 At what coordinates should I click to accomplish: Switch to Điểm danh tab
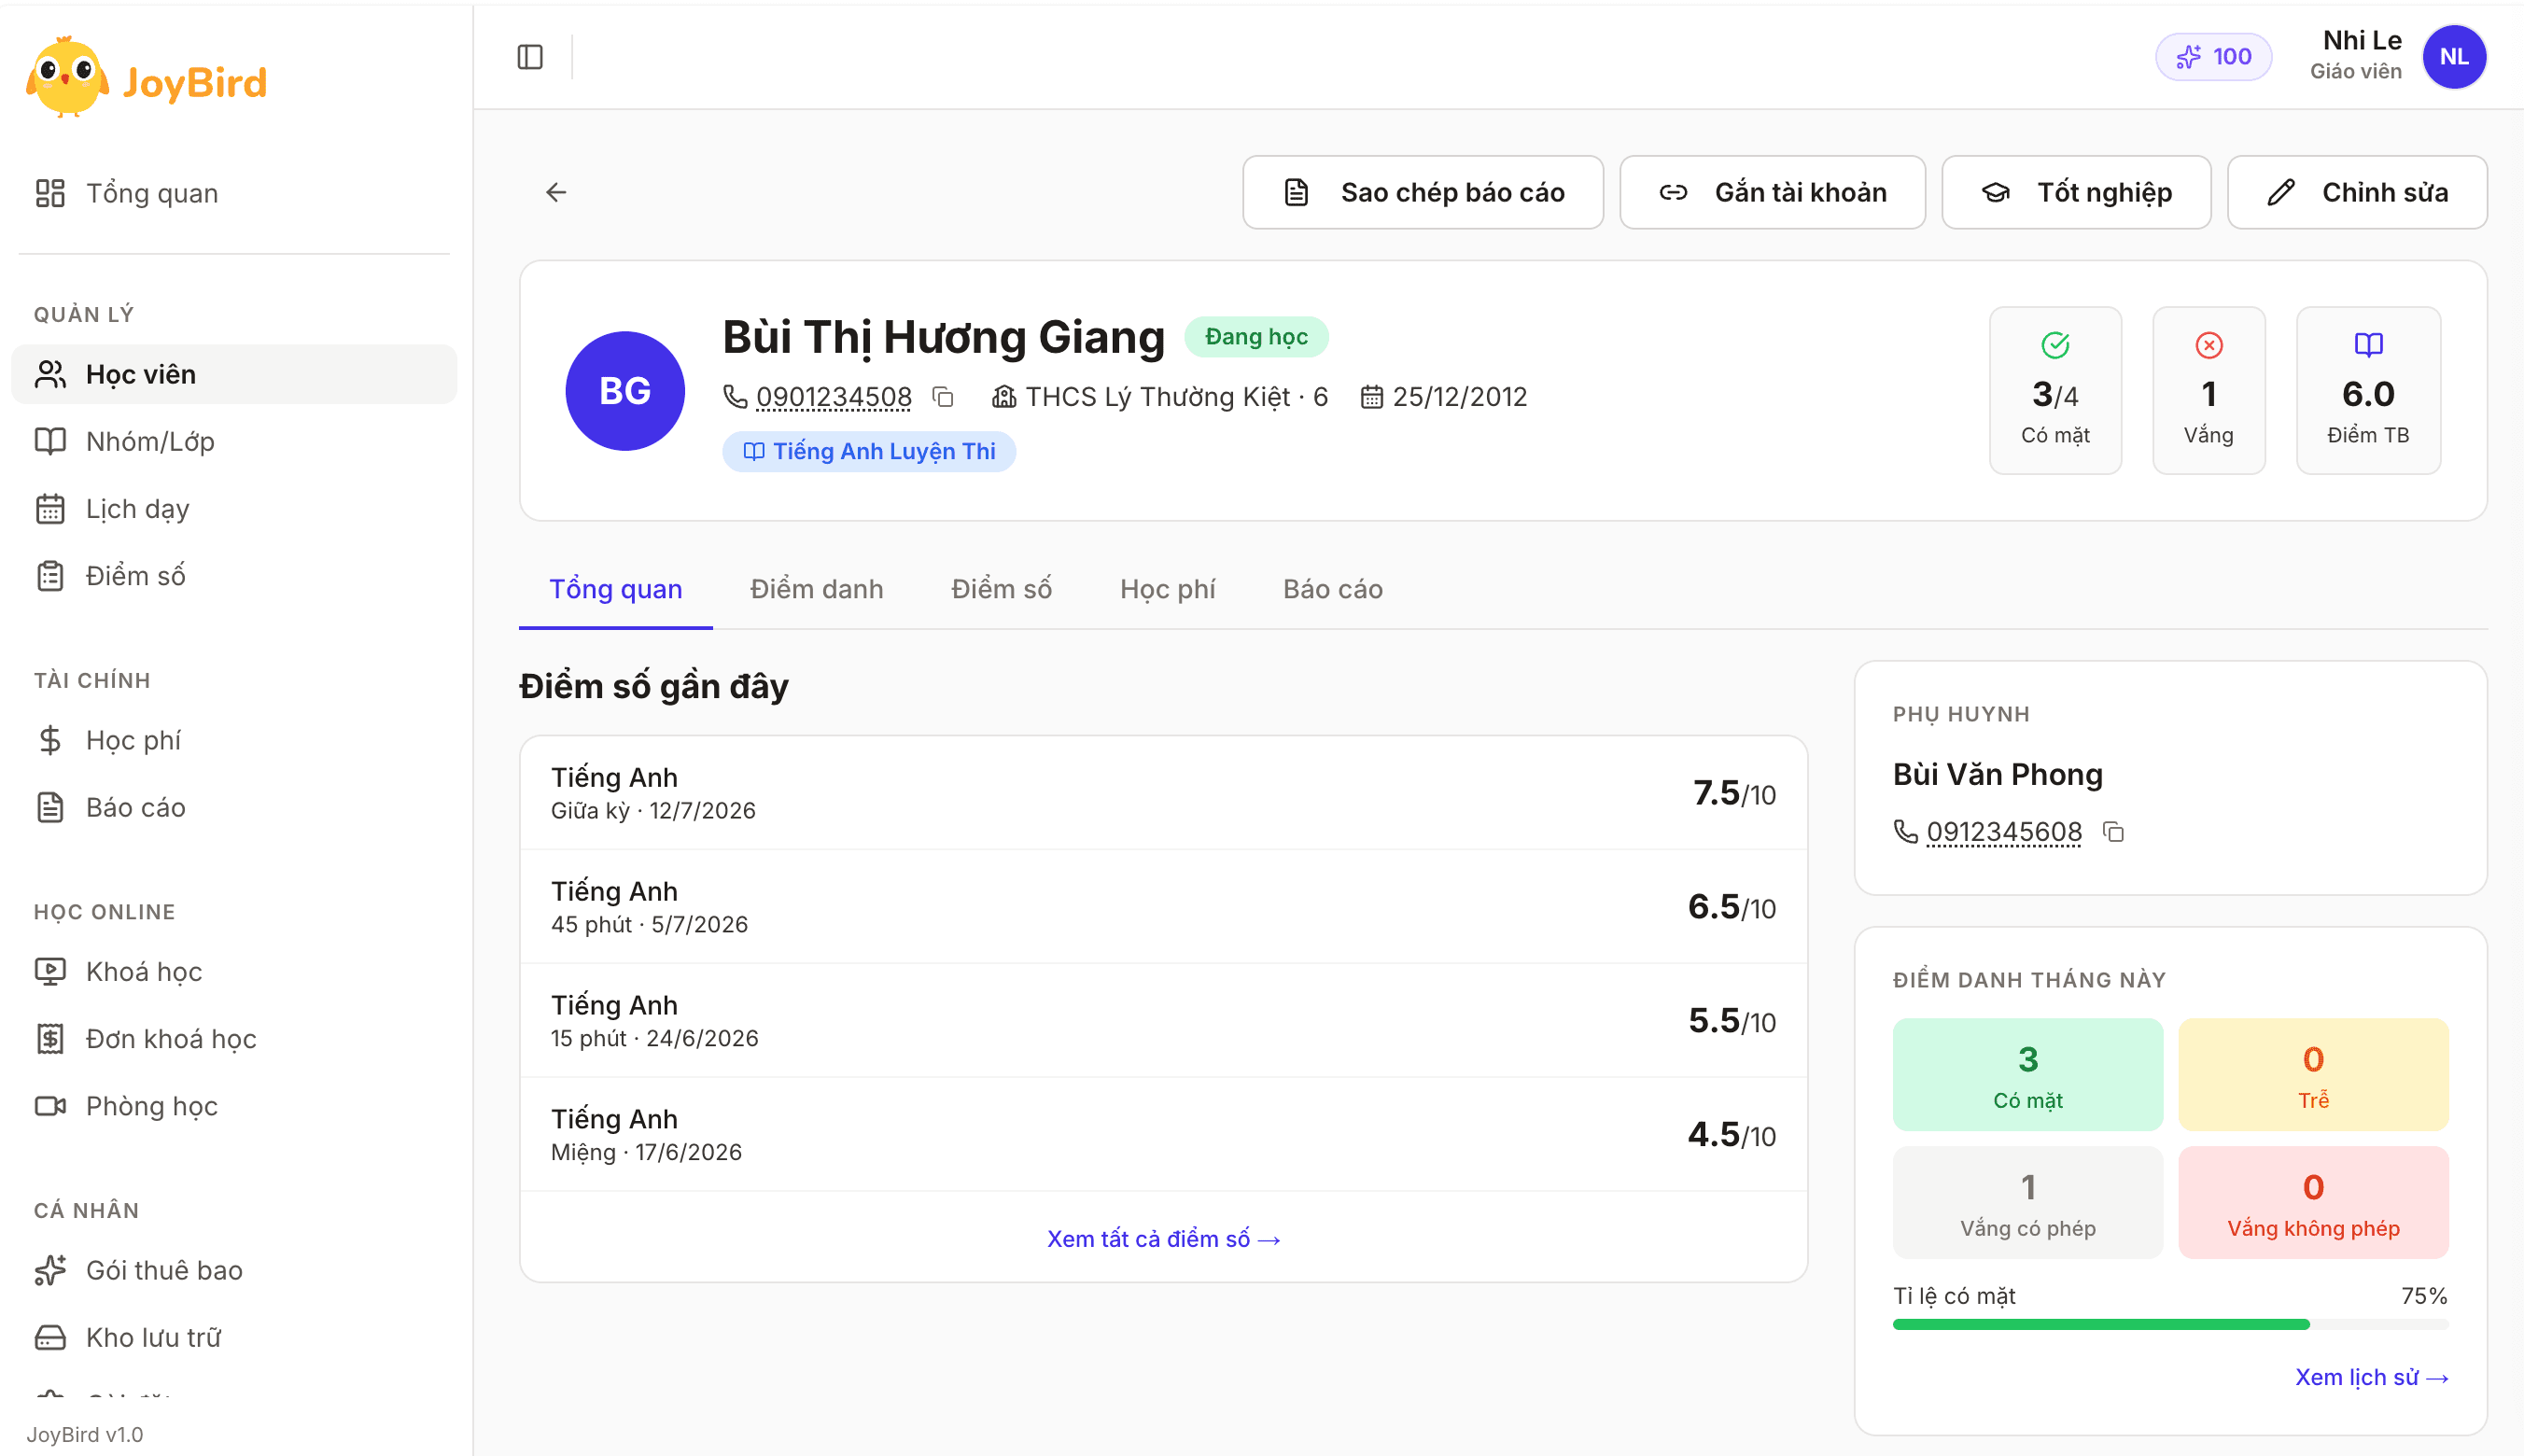click(817, 589)
